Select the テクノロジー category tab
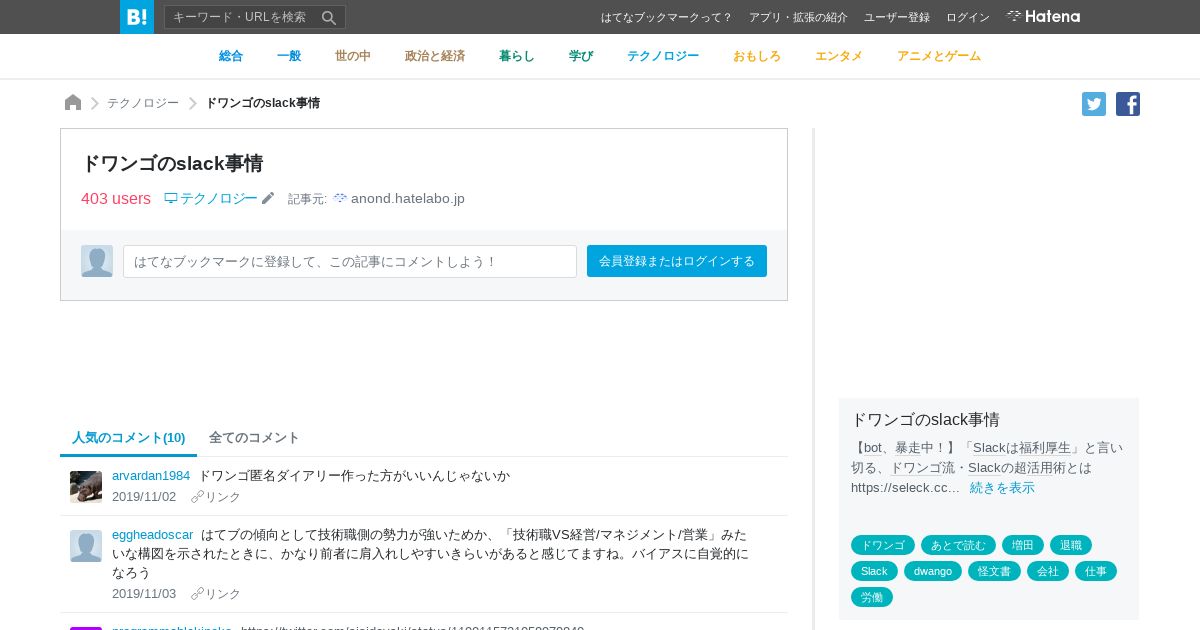1200x630 pixels. click(x=663, y=56)
